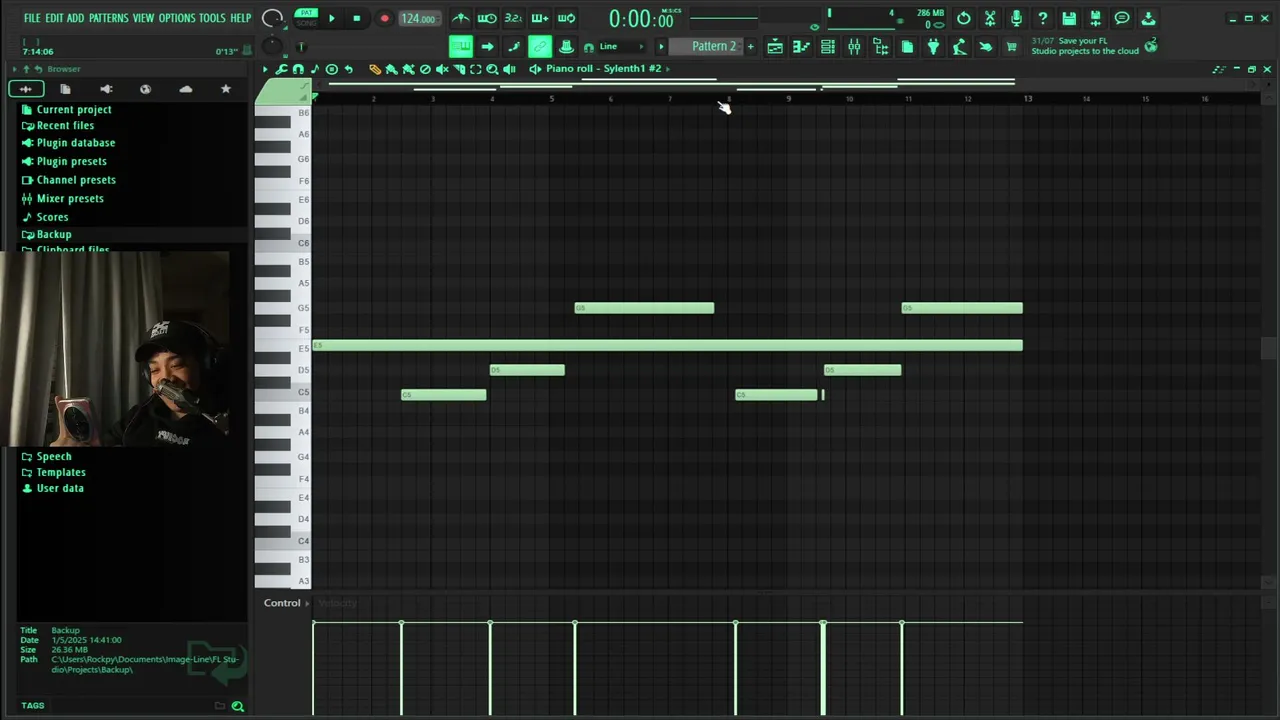
Task: Open the piano roll menu arrow
Action: point(265,69)
